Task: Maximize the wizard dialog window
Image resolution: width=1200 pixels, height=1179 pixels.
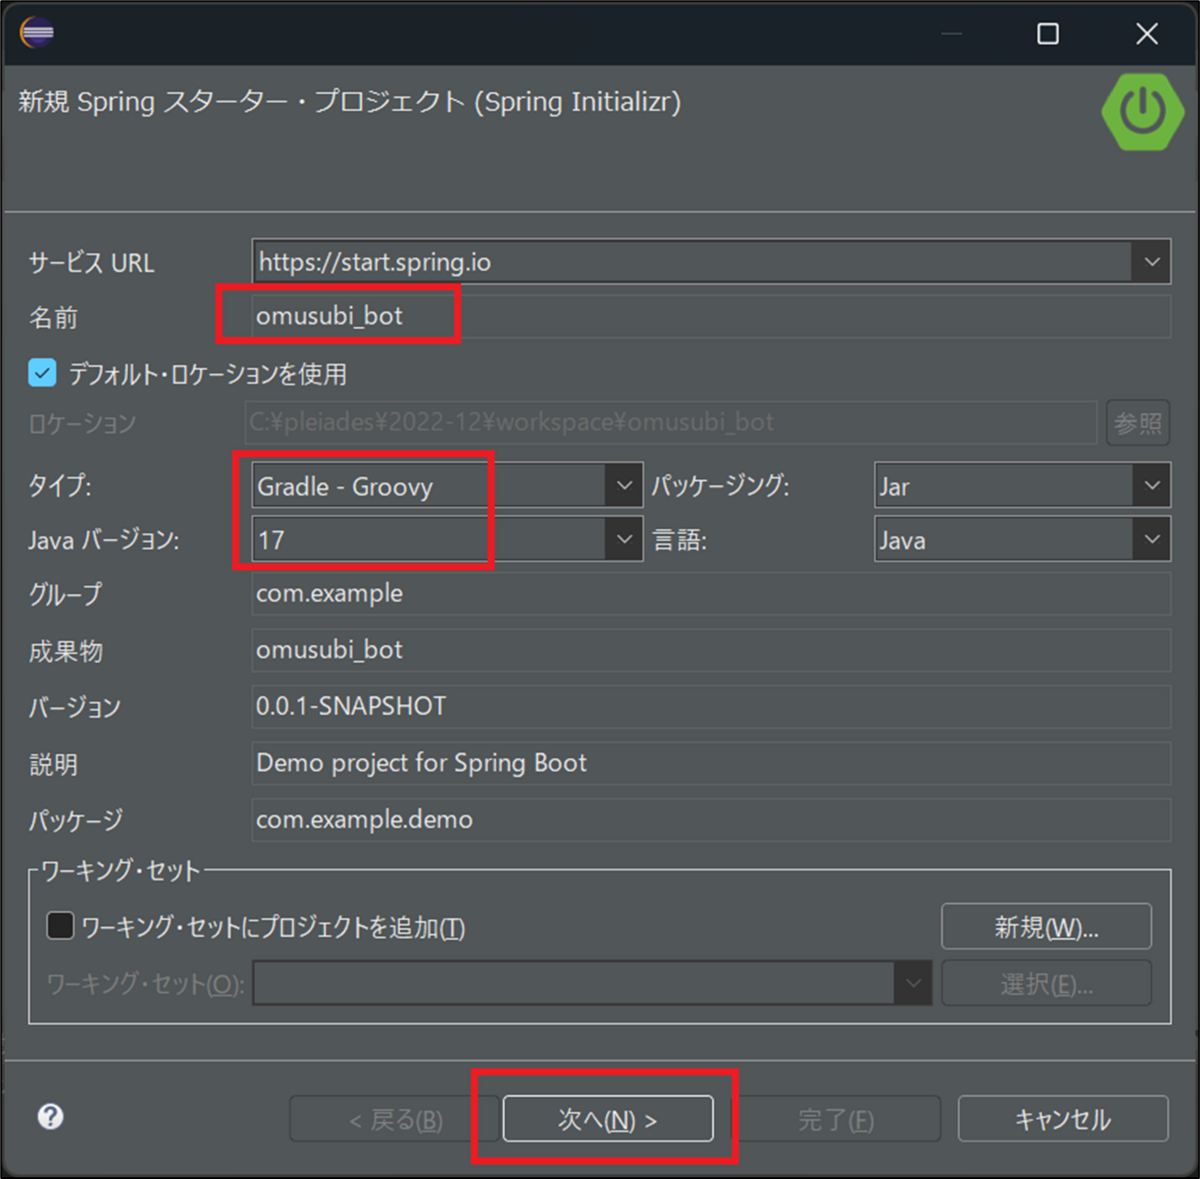Action: click(x=1048, y=34)
